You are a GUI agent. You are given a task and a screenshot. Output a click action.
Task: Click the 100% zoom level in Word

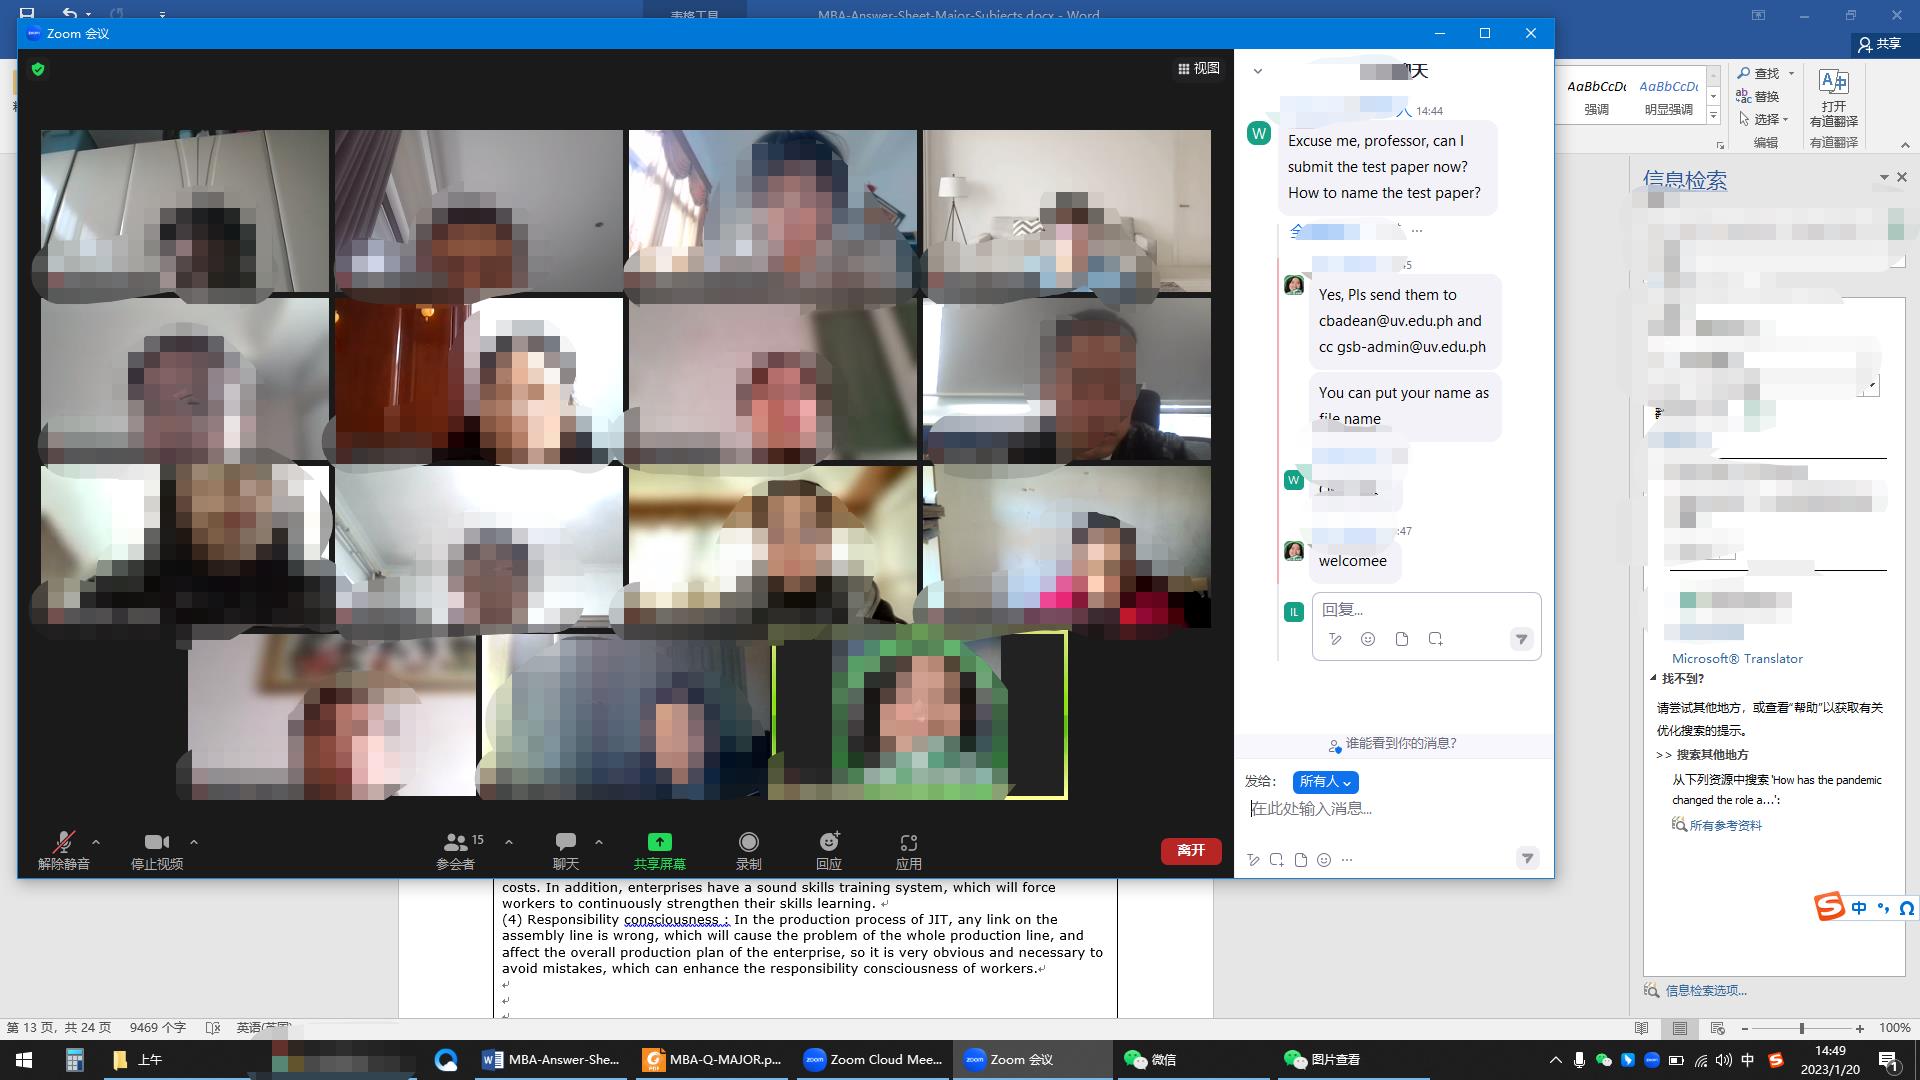coord(1895,1028)
